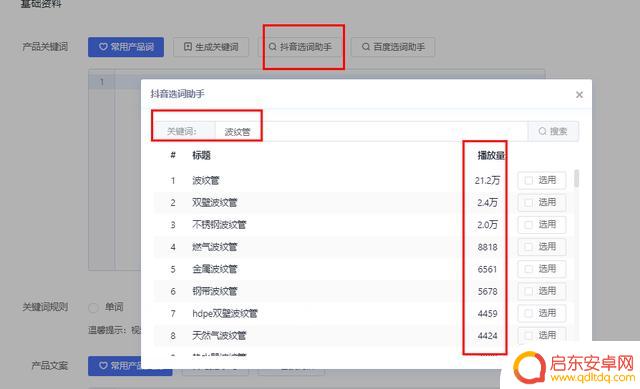Image resolution: width=640 pixels, height=389 pixels.
Task: Check 选用 for 天然气波纹管
Action: tap(542, 335)
